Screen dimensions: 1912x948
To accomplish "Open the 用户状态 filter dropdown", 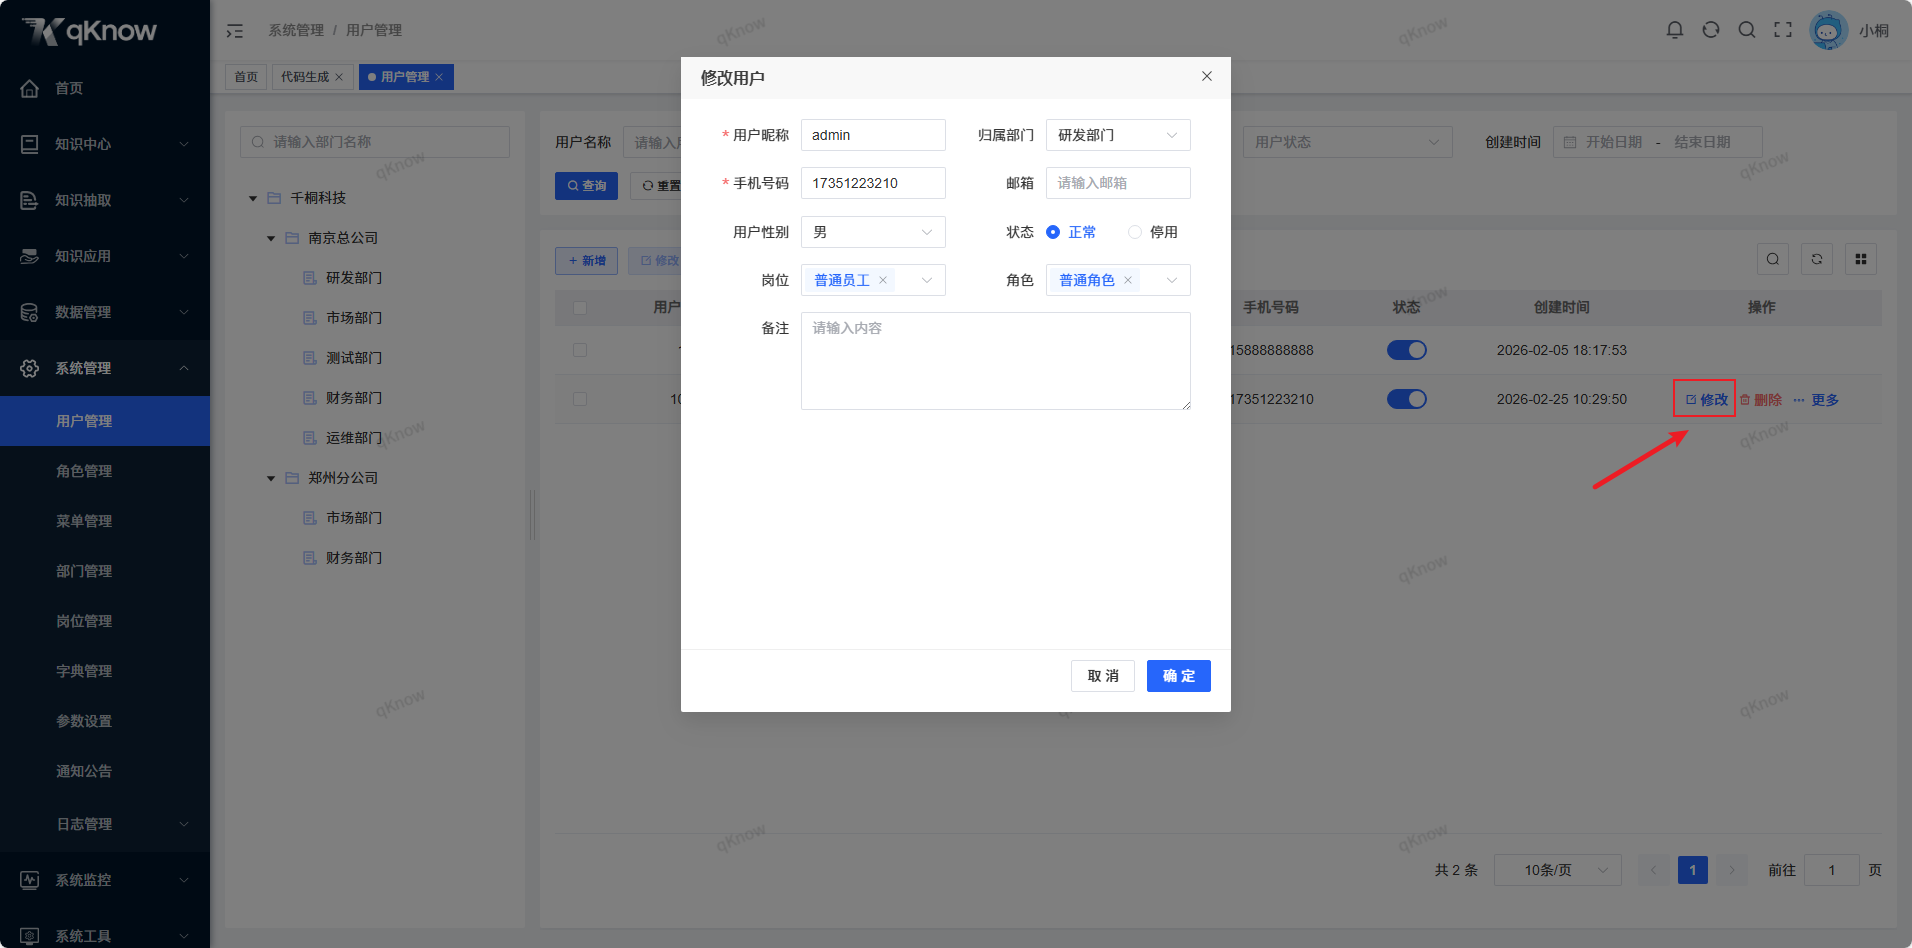I will 1347,142.
